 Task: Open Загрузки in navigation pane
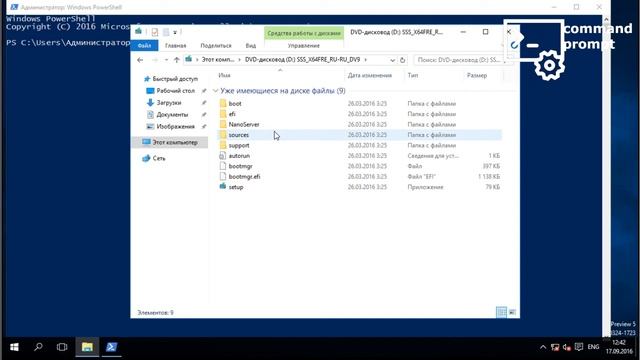(x=164, y=103)
